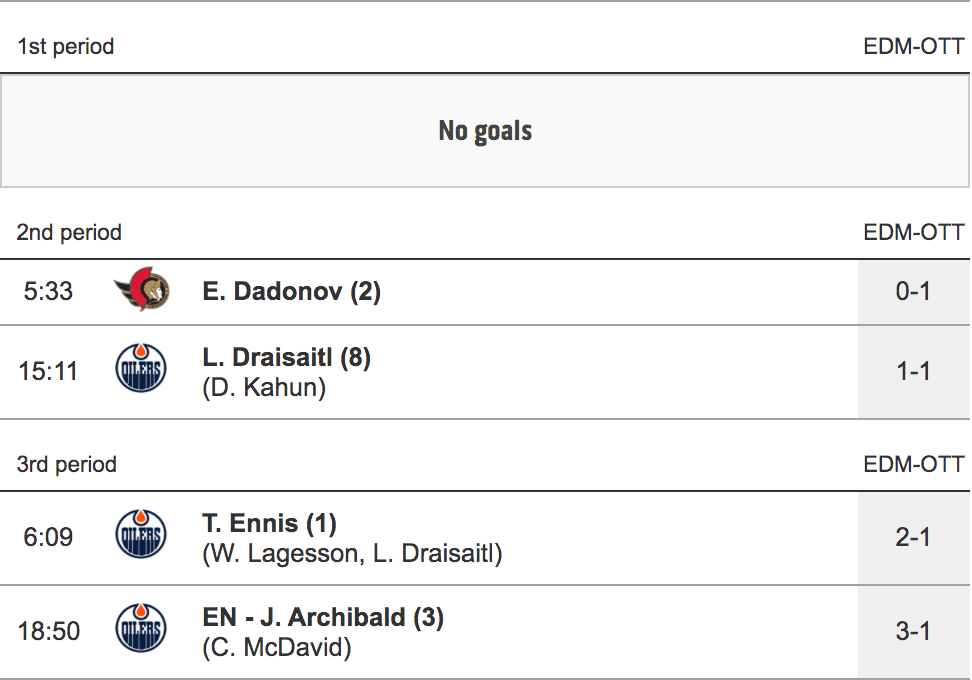
Task: Click the 1st period heading
Action: (x=66, y=46)
